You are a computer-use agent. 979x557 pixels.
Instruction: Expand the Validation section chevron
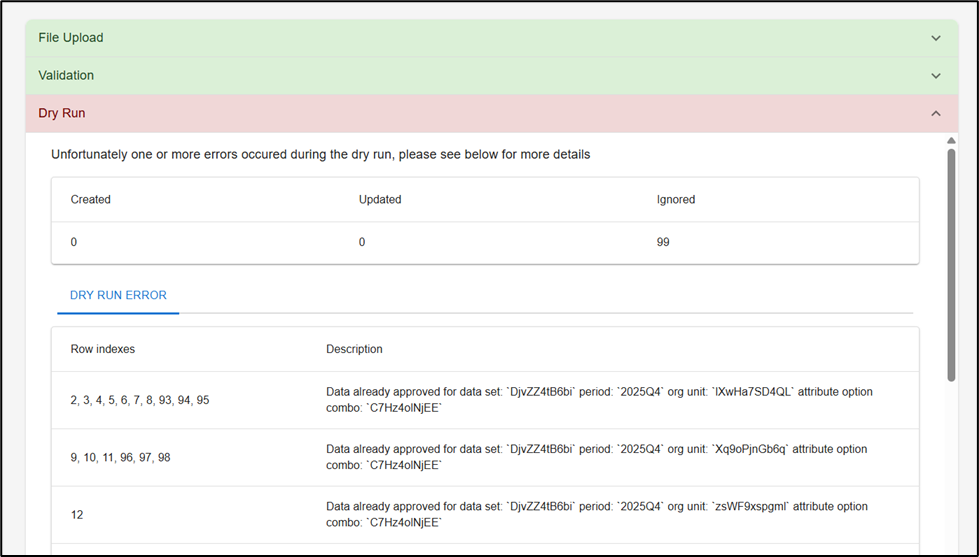(936, 76)
